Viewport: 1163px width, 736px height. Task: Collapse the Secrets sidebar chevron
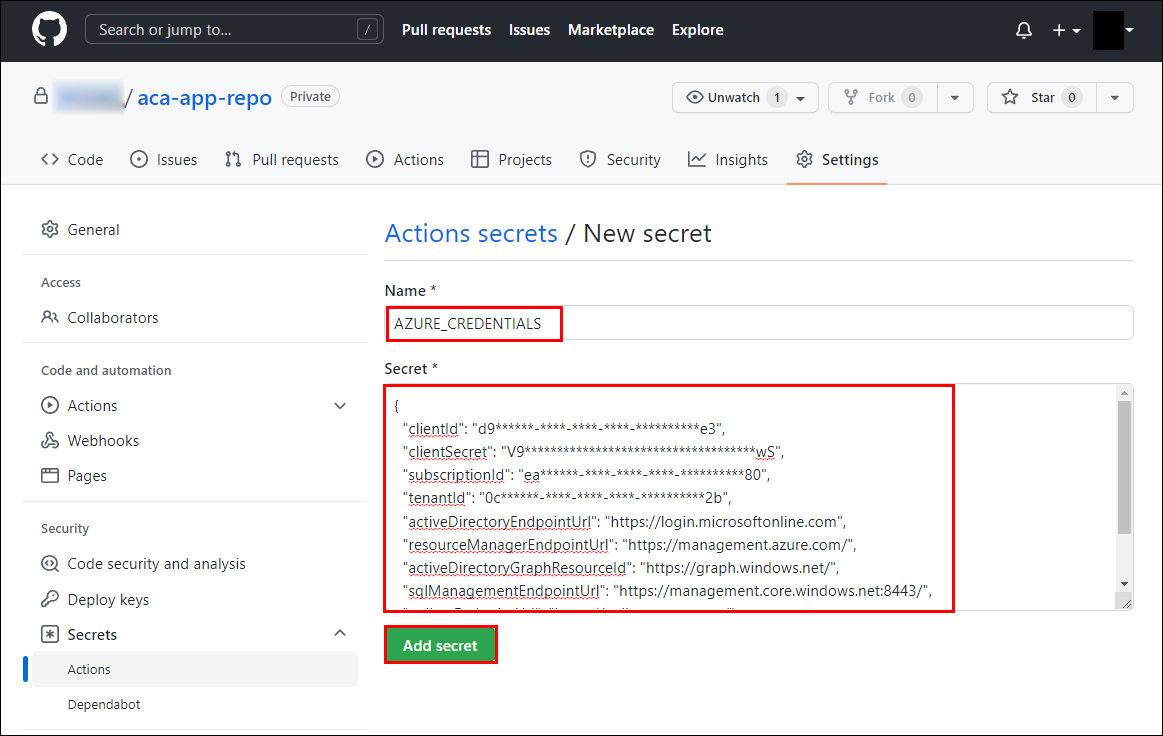pyautogui.click(x=340, y=634)
